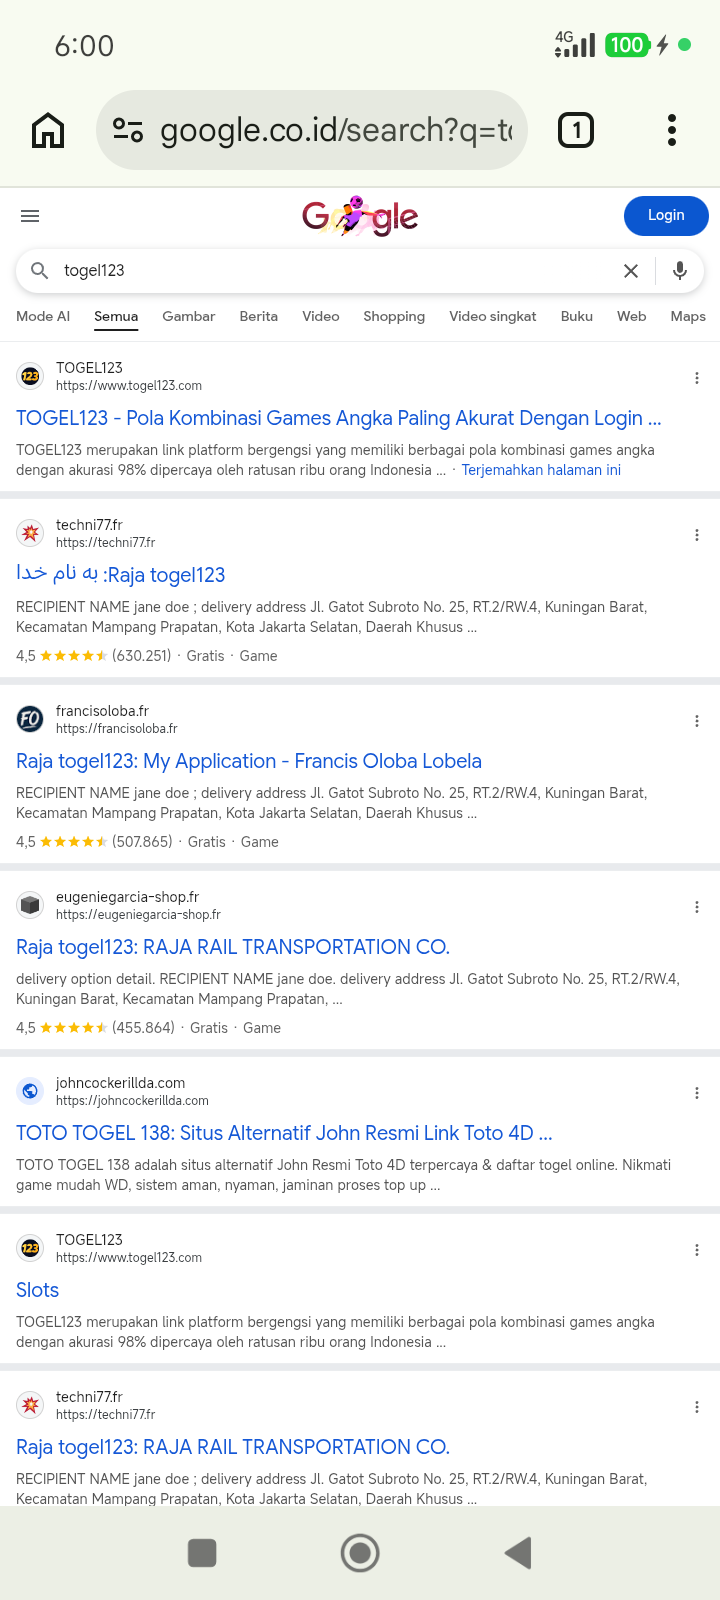The width and height of the screenshot is (720, 1600).
Task: Open the Google hamburger menu
Action: point(30,216)
